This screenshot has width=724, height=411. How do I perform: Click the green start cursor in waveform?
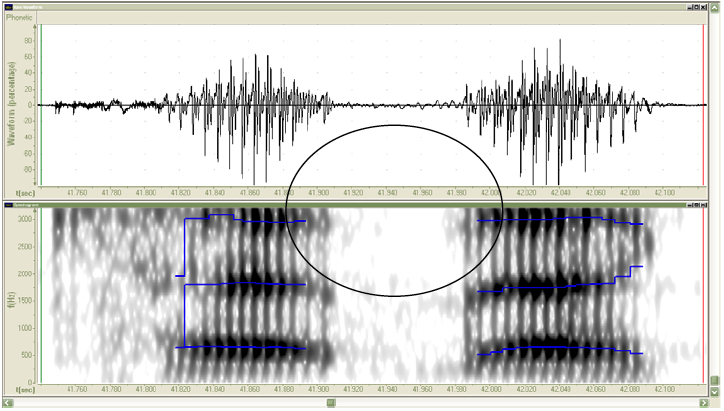pos(41,105)
